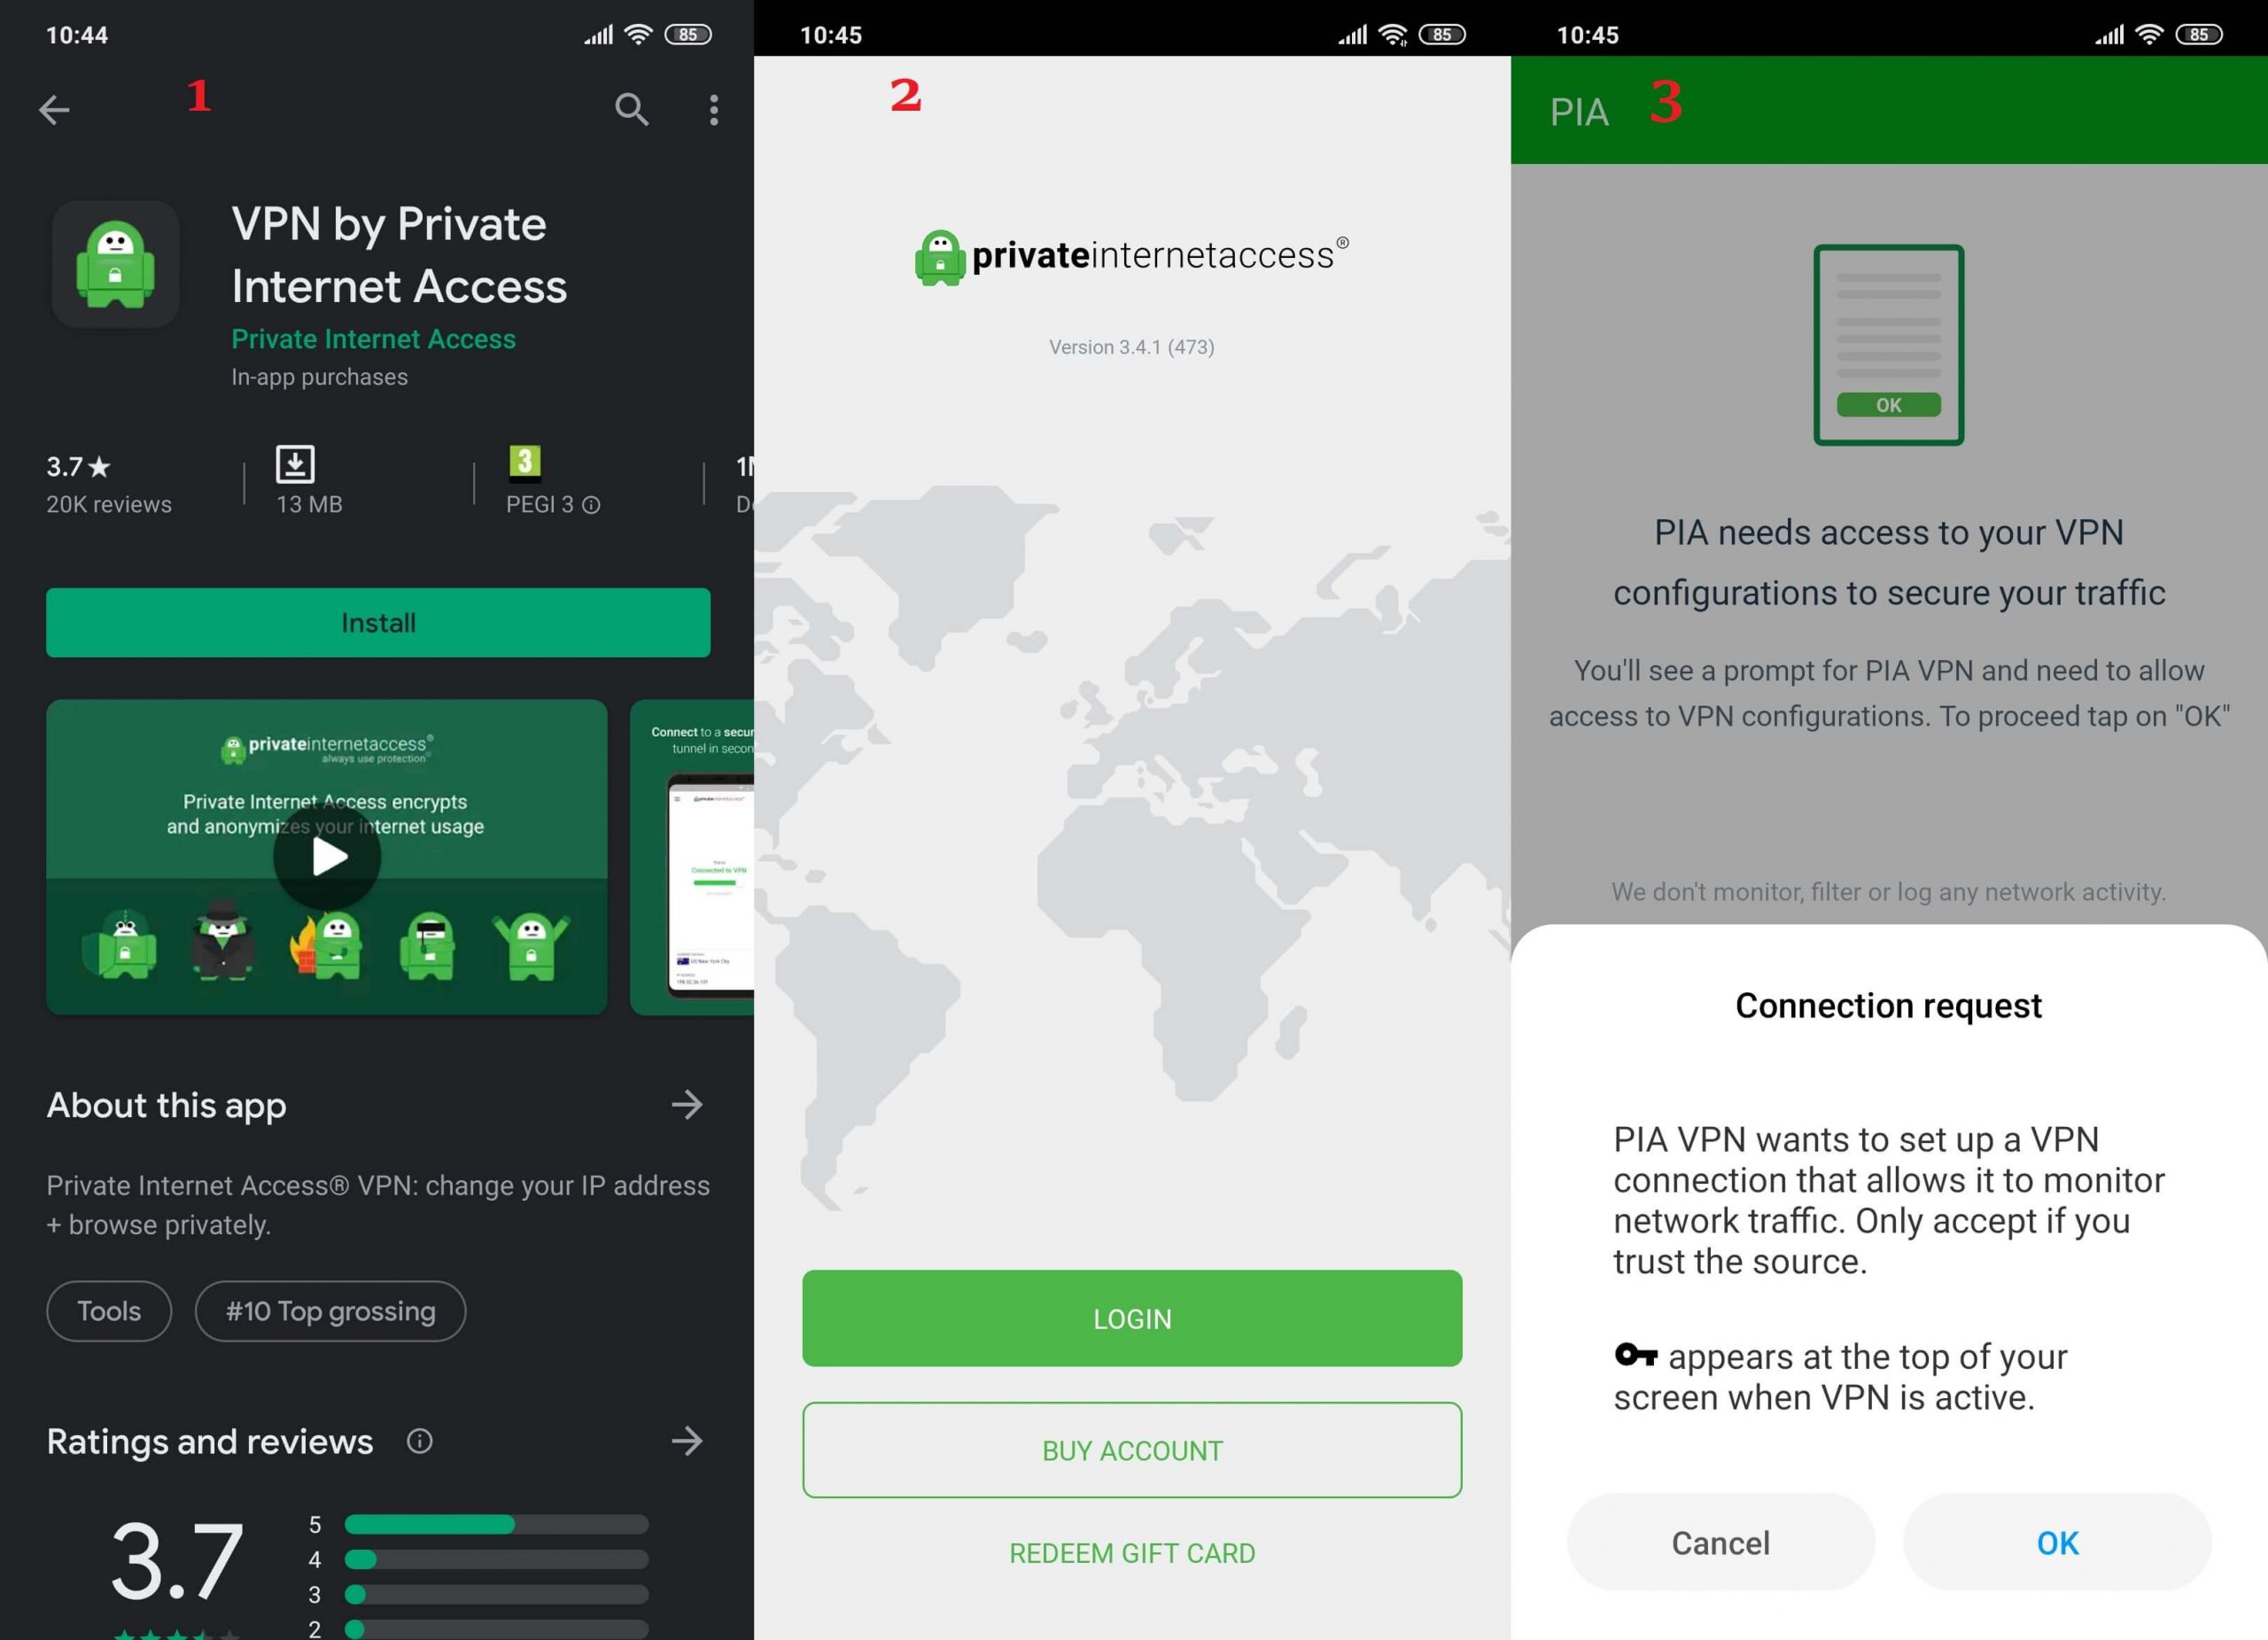Click the Private Internet Access app icon
Image resolution: width=2268 pixels, height=1640 pixels.
coord(114,271)
